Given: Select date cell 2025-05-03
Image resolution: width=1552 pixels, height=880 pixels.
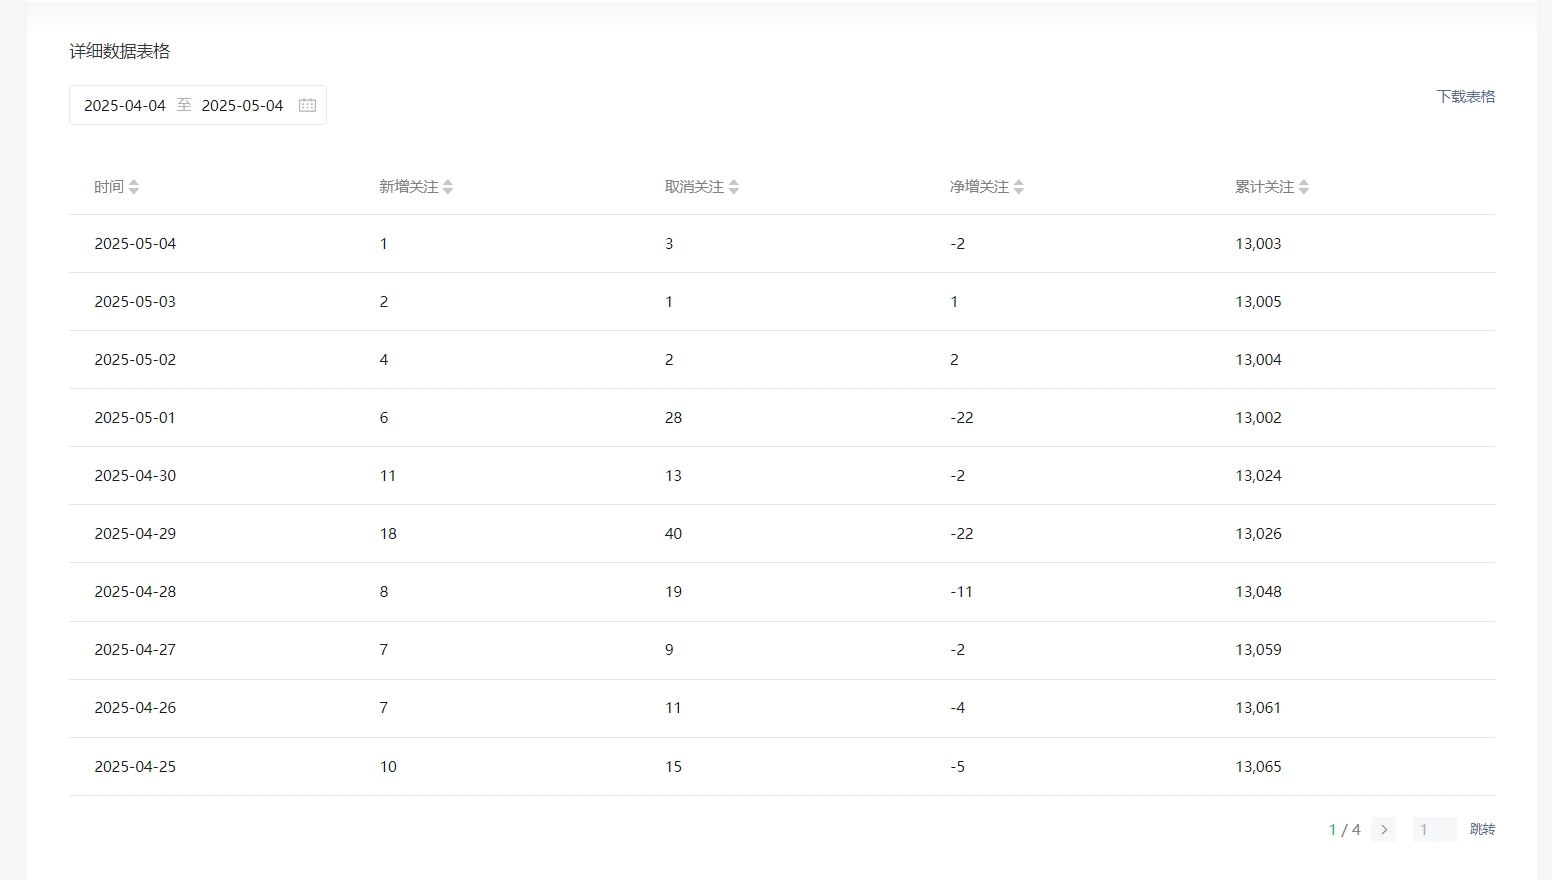Looking at the screenshot, I should click(x=135, y=302).
